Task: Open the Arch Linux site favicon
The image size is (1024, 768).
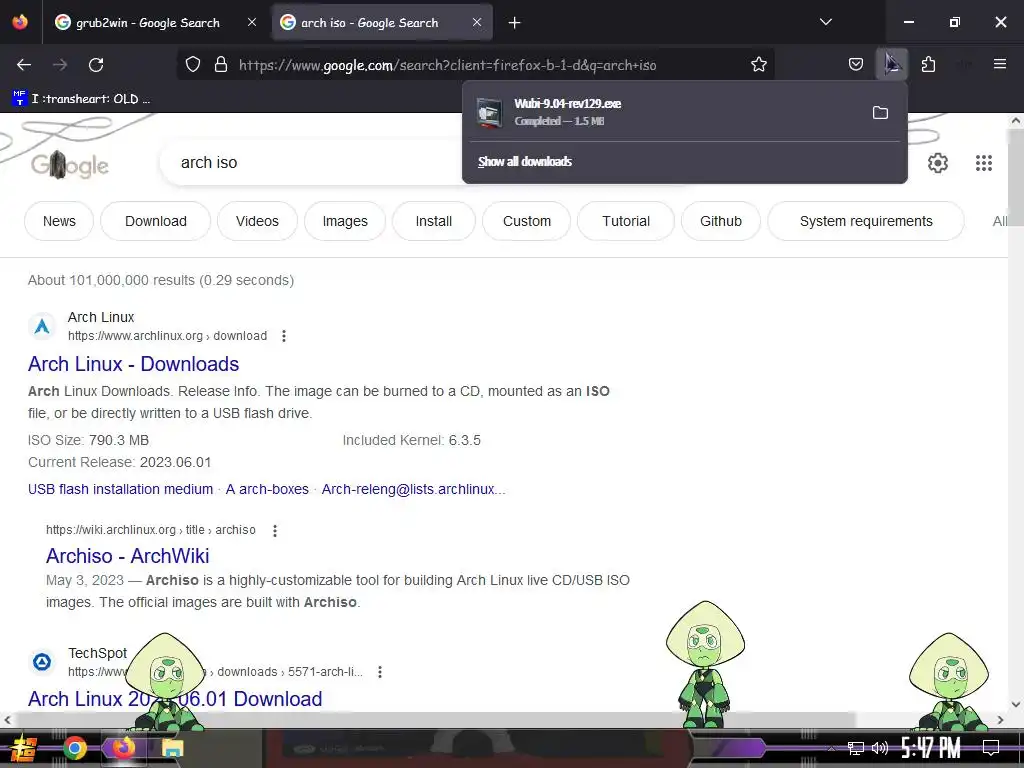Action: [x=42, y=327]
